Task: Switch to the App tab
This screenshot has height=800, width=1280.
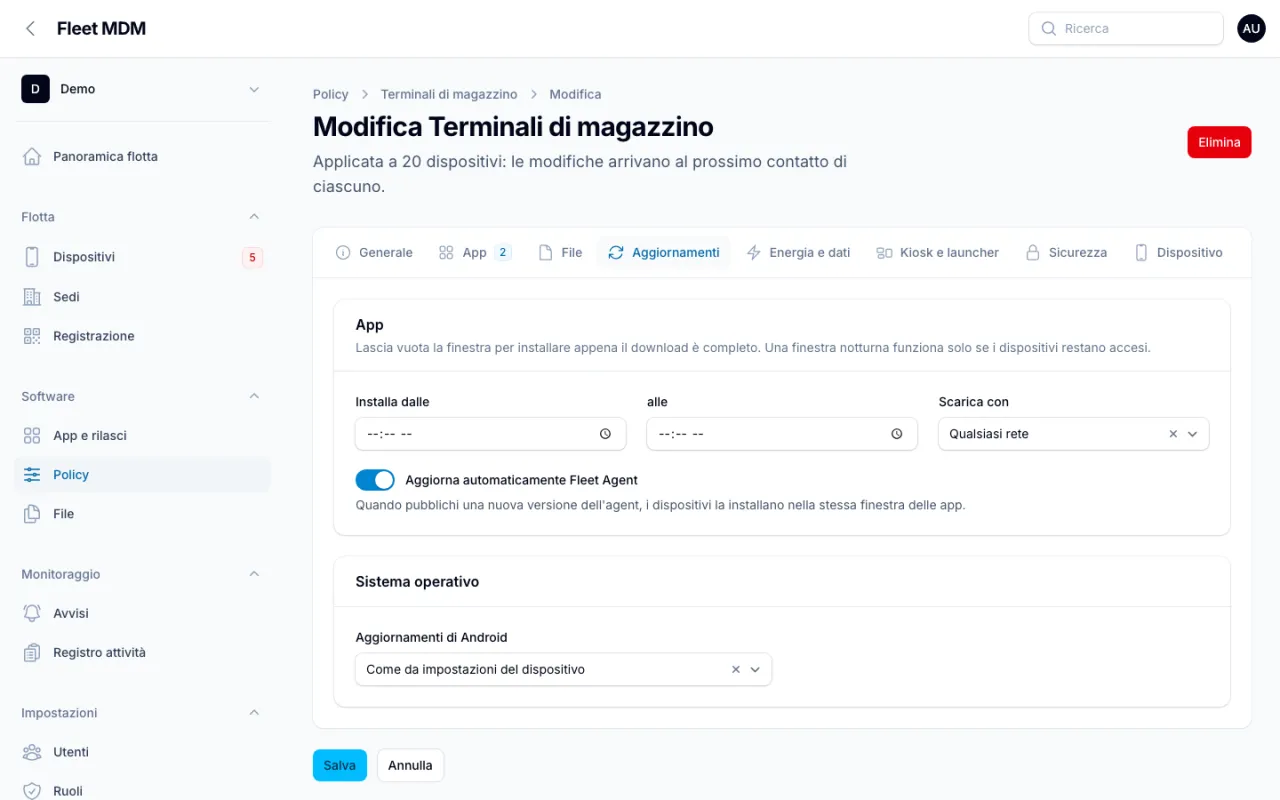Action: [x=475, y=253]
